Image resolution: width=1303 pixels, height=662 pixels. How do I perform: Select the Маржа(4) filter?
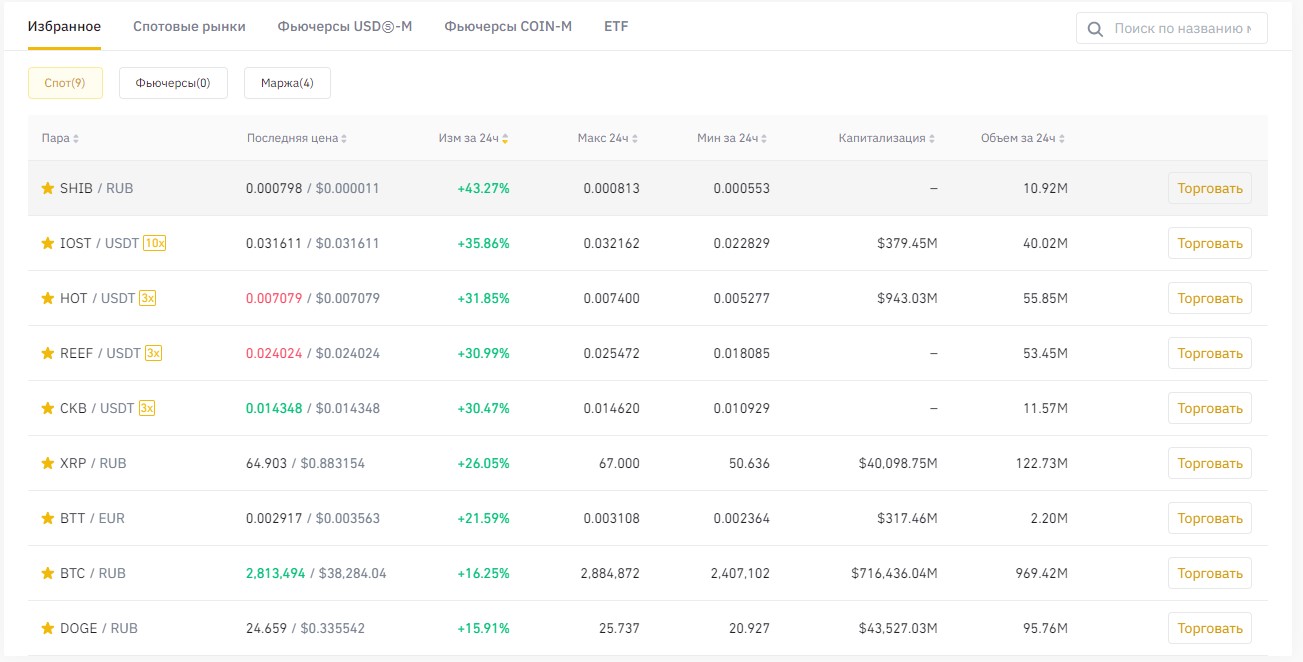287,83
